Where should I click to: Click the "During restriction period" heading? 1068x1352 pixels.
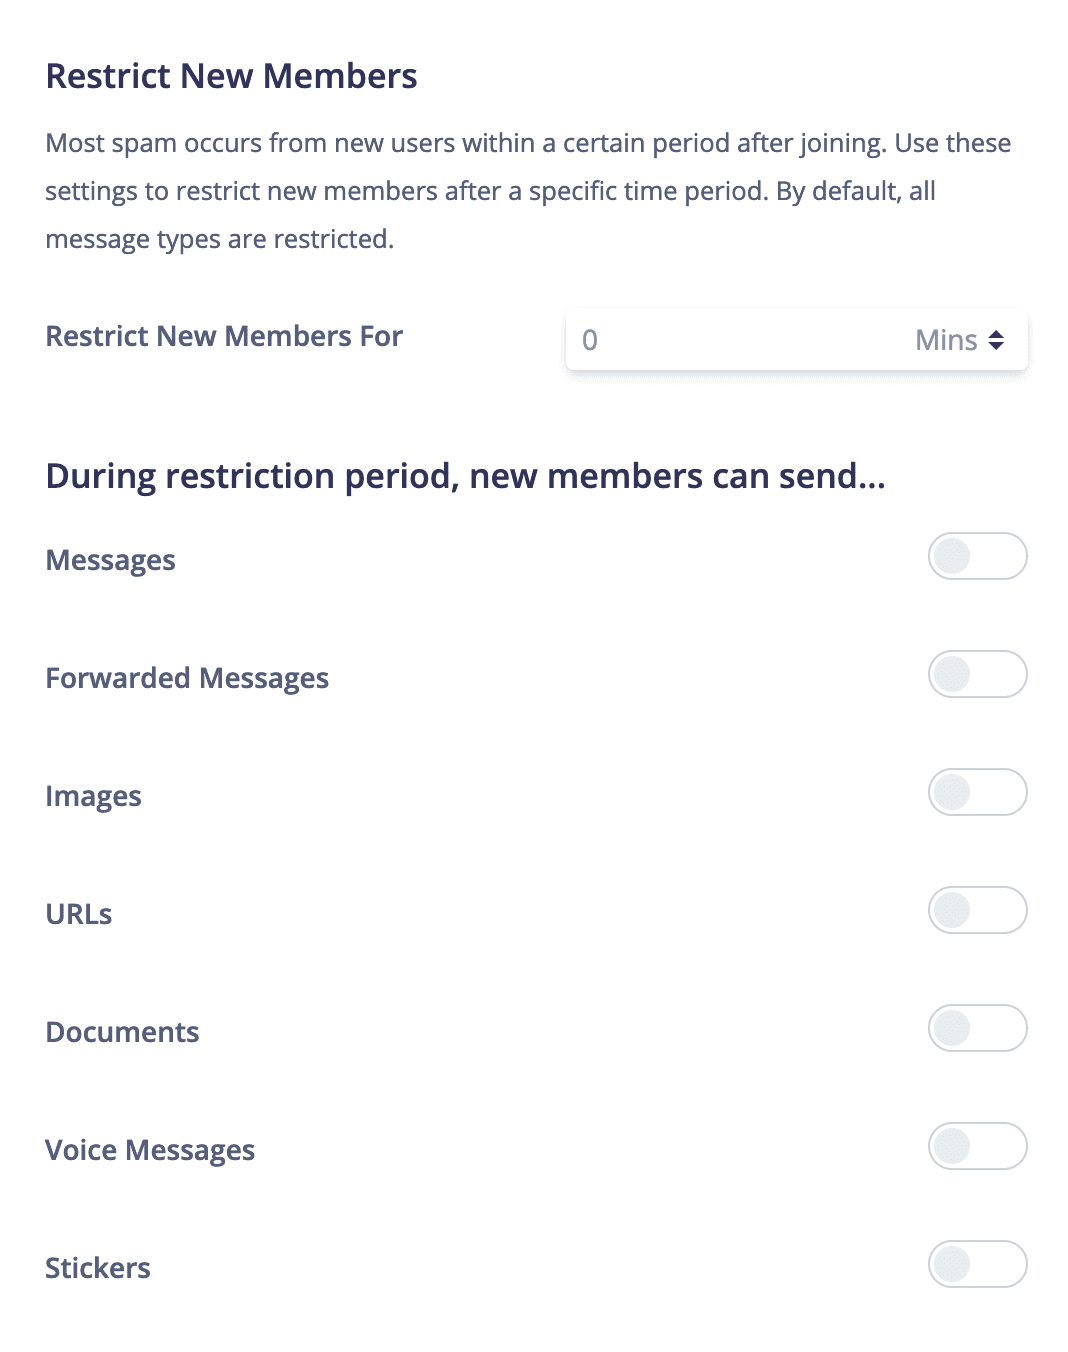click(465, 476)
